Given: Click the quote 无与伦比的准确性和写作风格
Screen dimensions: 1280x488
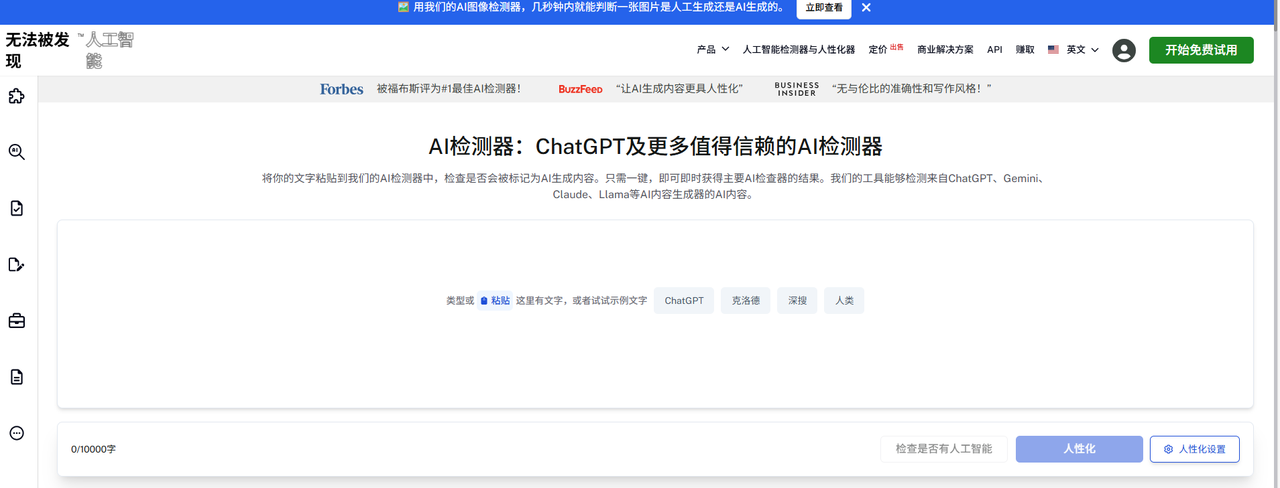Looking at the screenshot, I should pyautogui.click(x=912, y=89).
